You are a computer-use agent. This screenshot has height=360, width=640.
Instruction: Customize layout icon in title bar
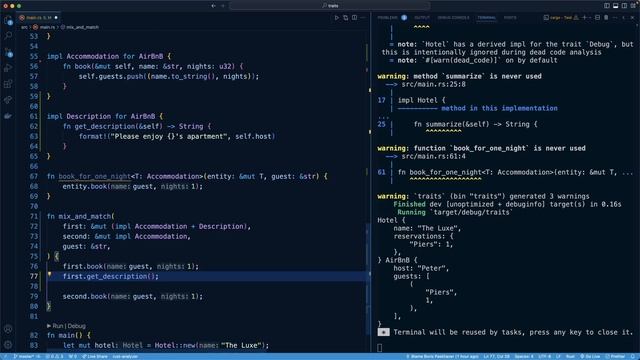click(x=633, y=6)
